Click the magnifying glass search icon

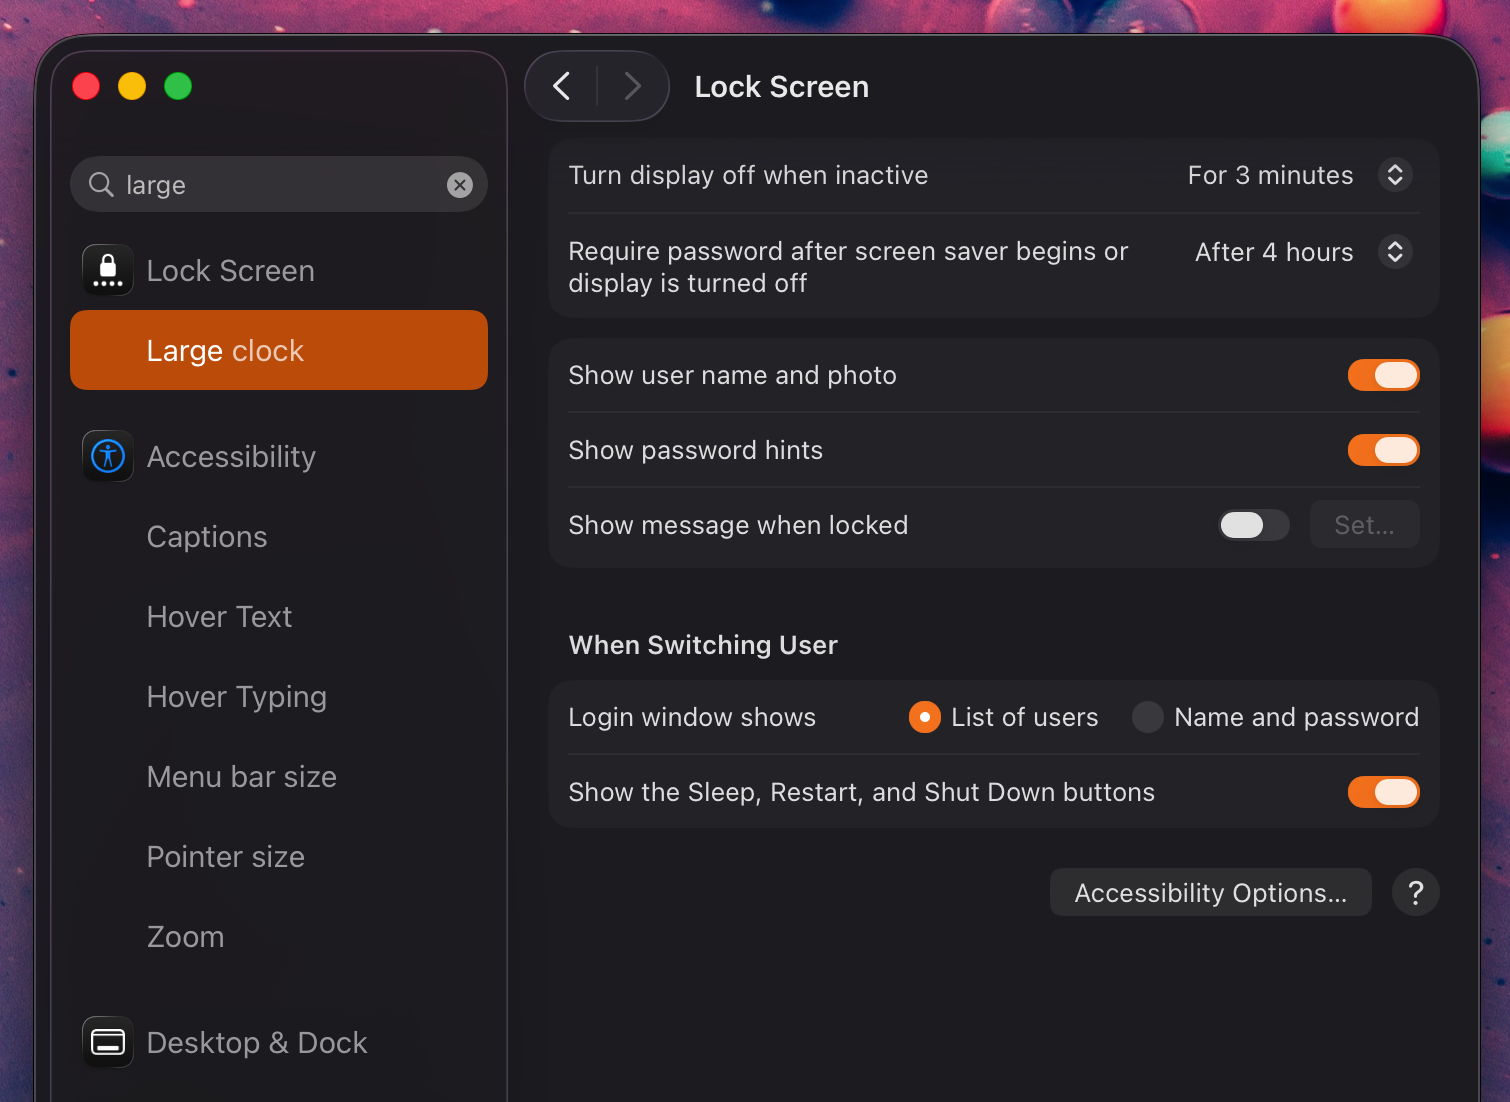[101, 185]
